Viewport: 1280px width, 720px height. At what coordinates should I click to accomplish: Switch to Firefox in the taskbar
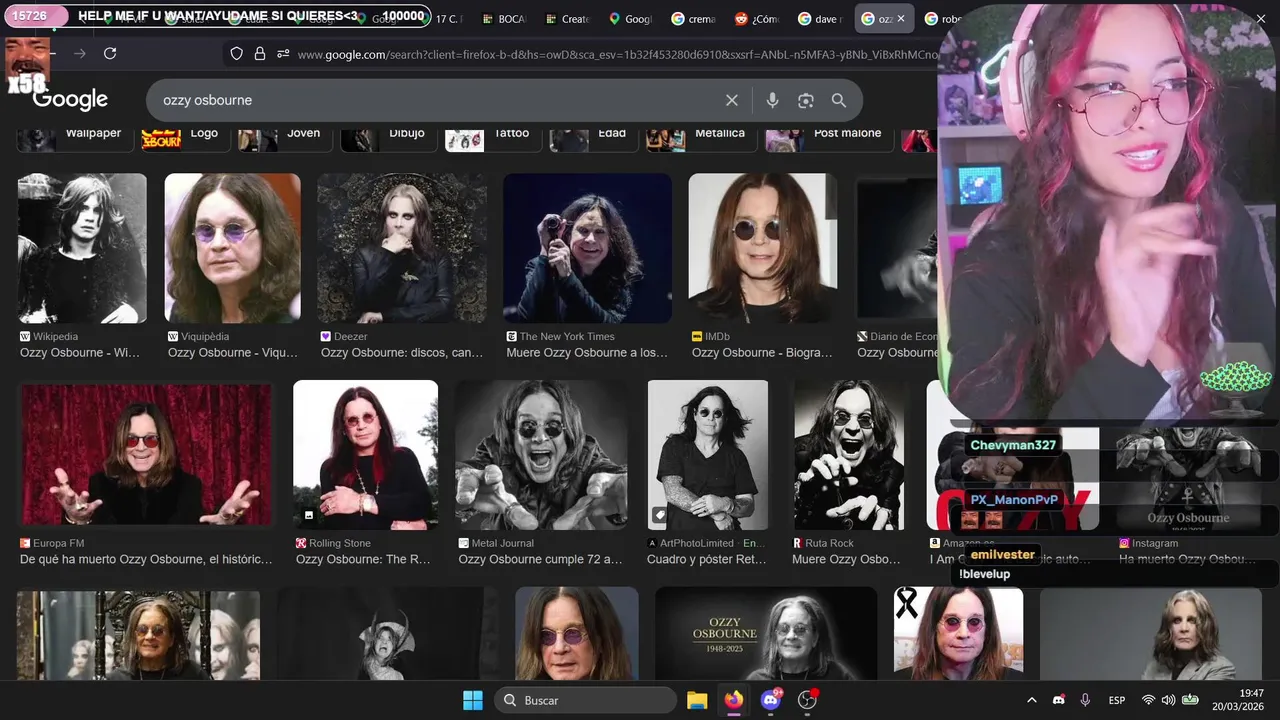[734, 700]
